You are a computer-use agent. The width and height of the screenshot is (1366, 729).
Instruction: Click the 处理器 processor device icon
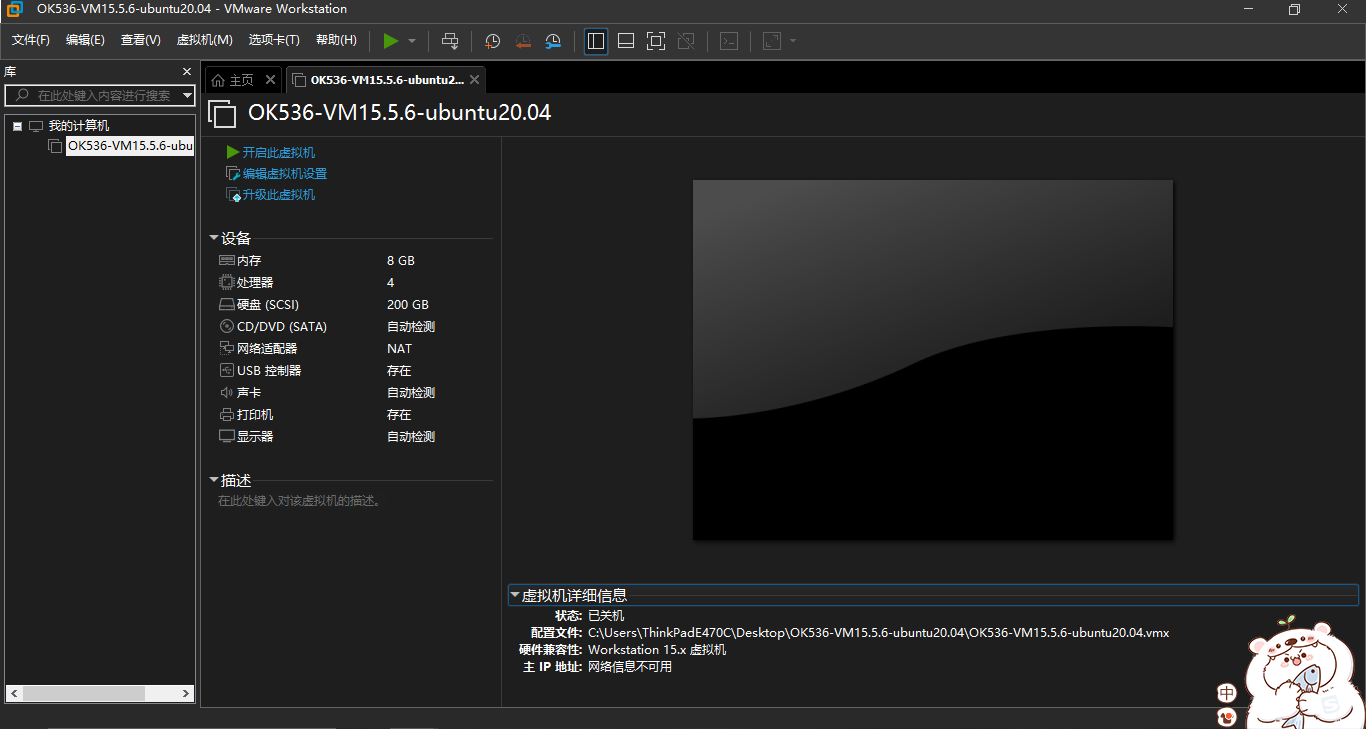[x=227, y=282]
